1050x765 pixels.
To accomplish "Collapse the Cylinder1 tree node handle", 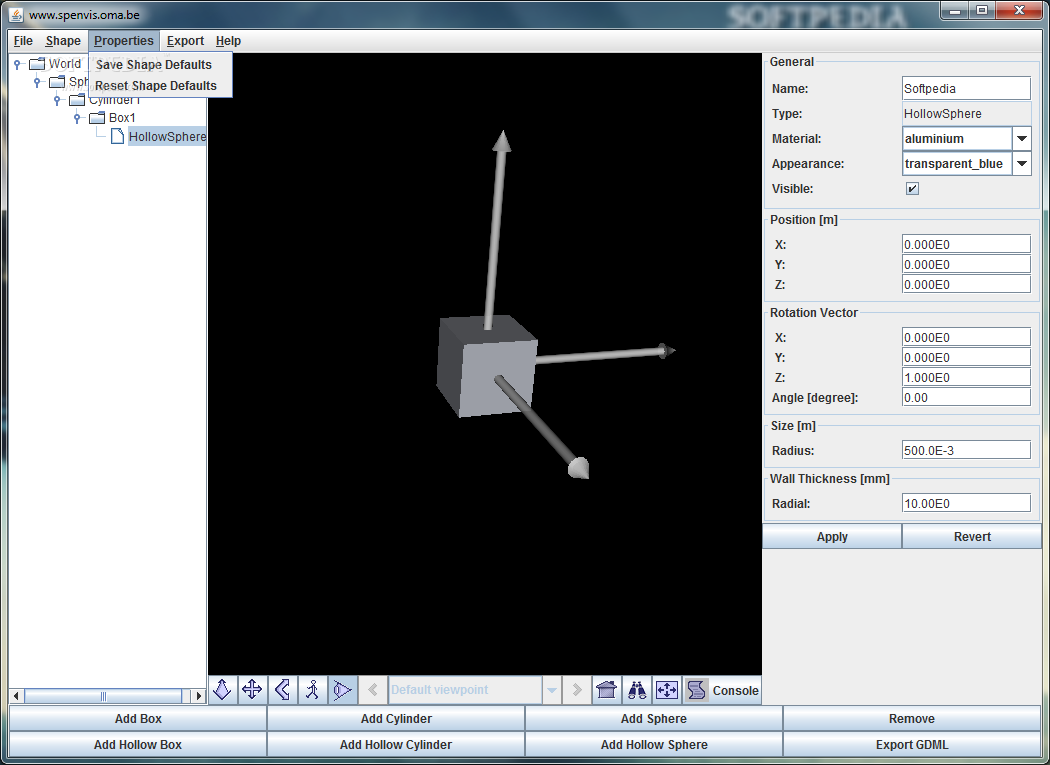I will coord(58,100).
